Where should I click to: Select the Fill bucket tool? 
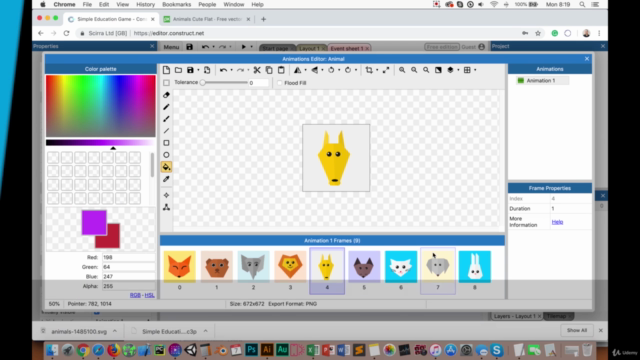[x=166, y=167]
